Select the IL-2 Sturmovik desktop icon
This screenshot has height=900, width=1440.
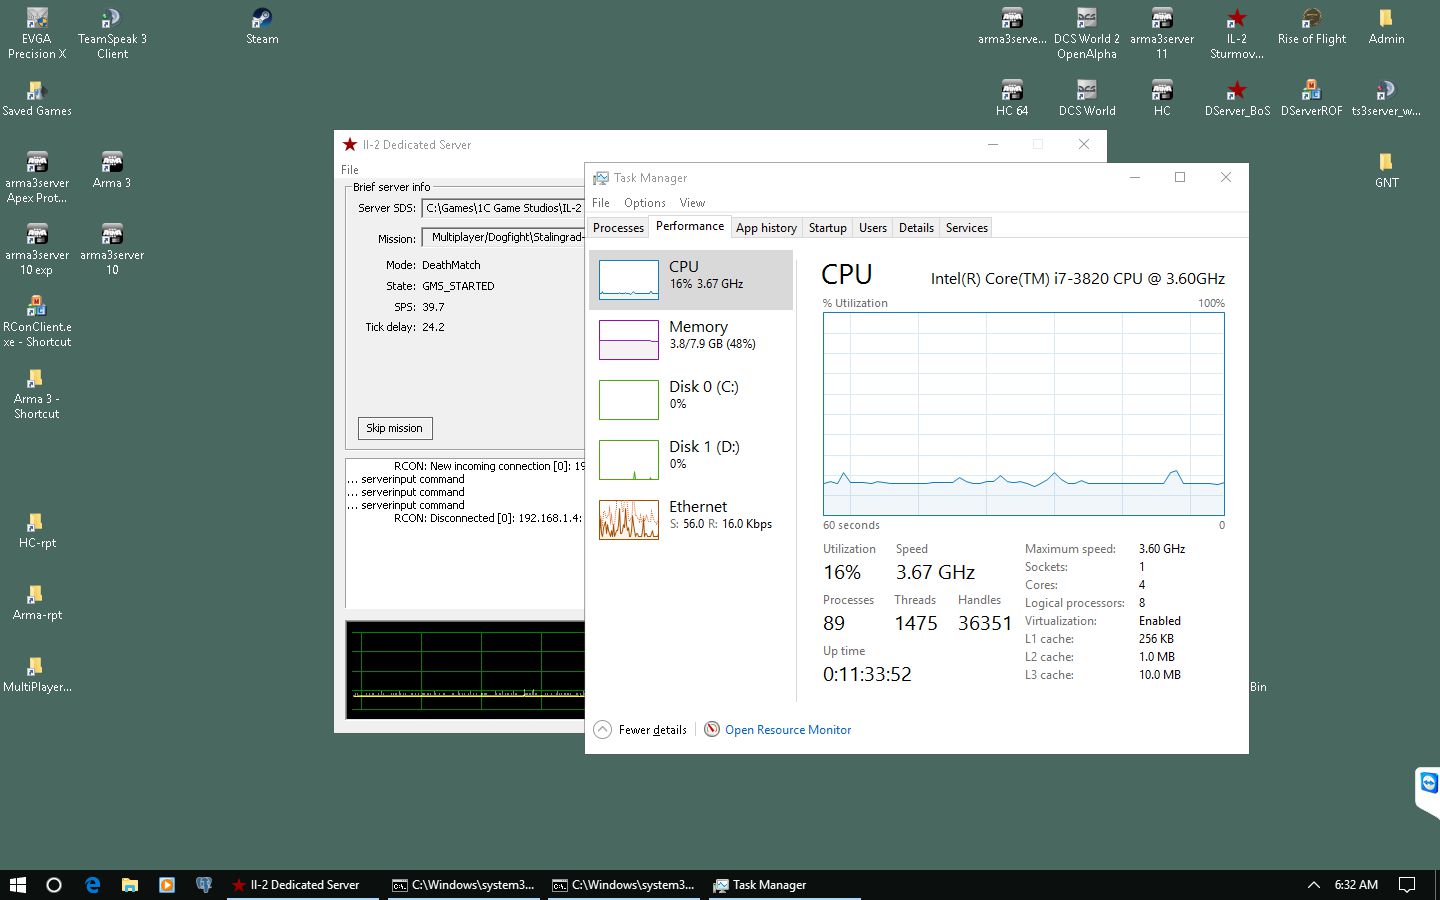tap(1237, 33)
